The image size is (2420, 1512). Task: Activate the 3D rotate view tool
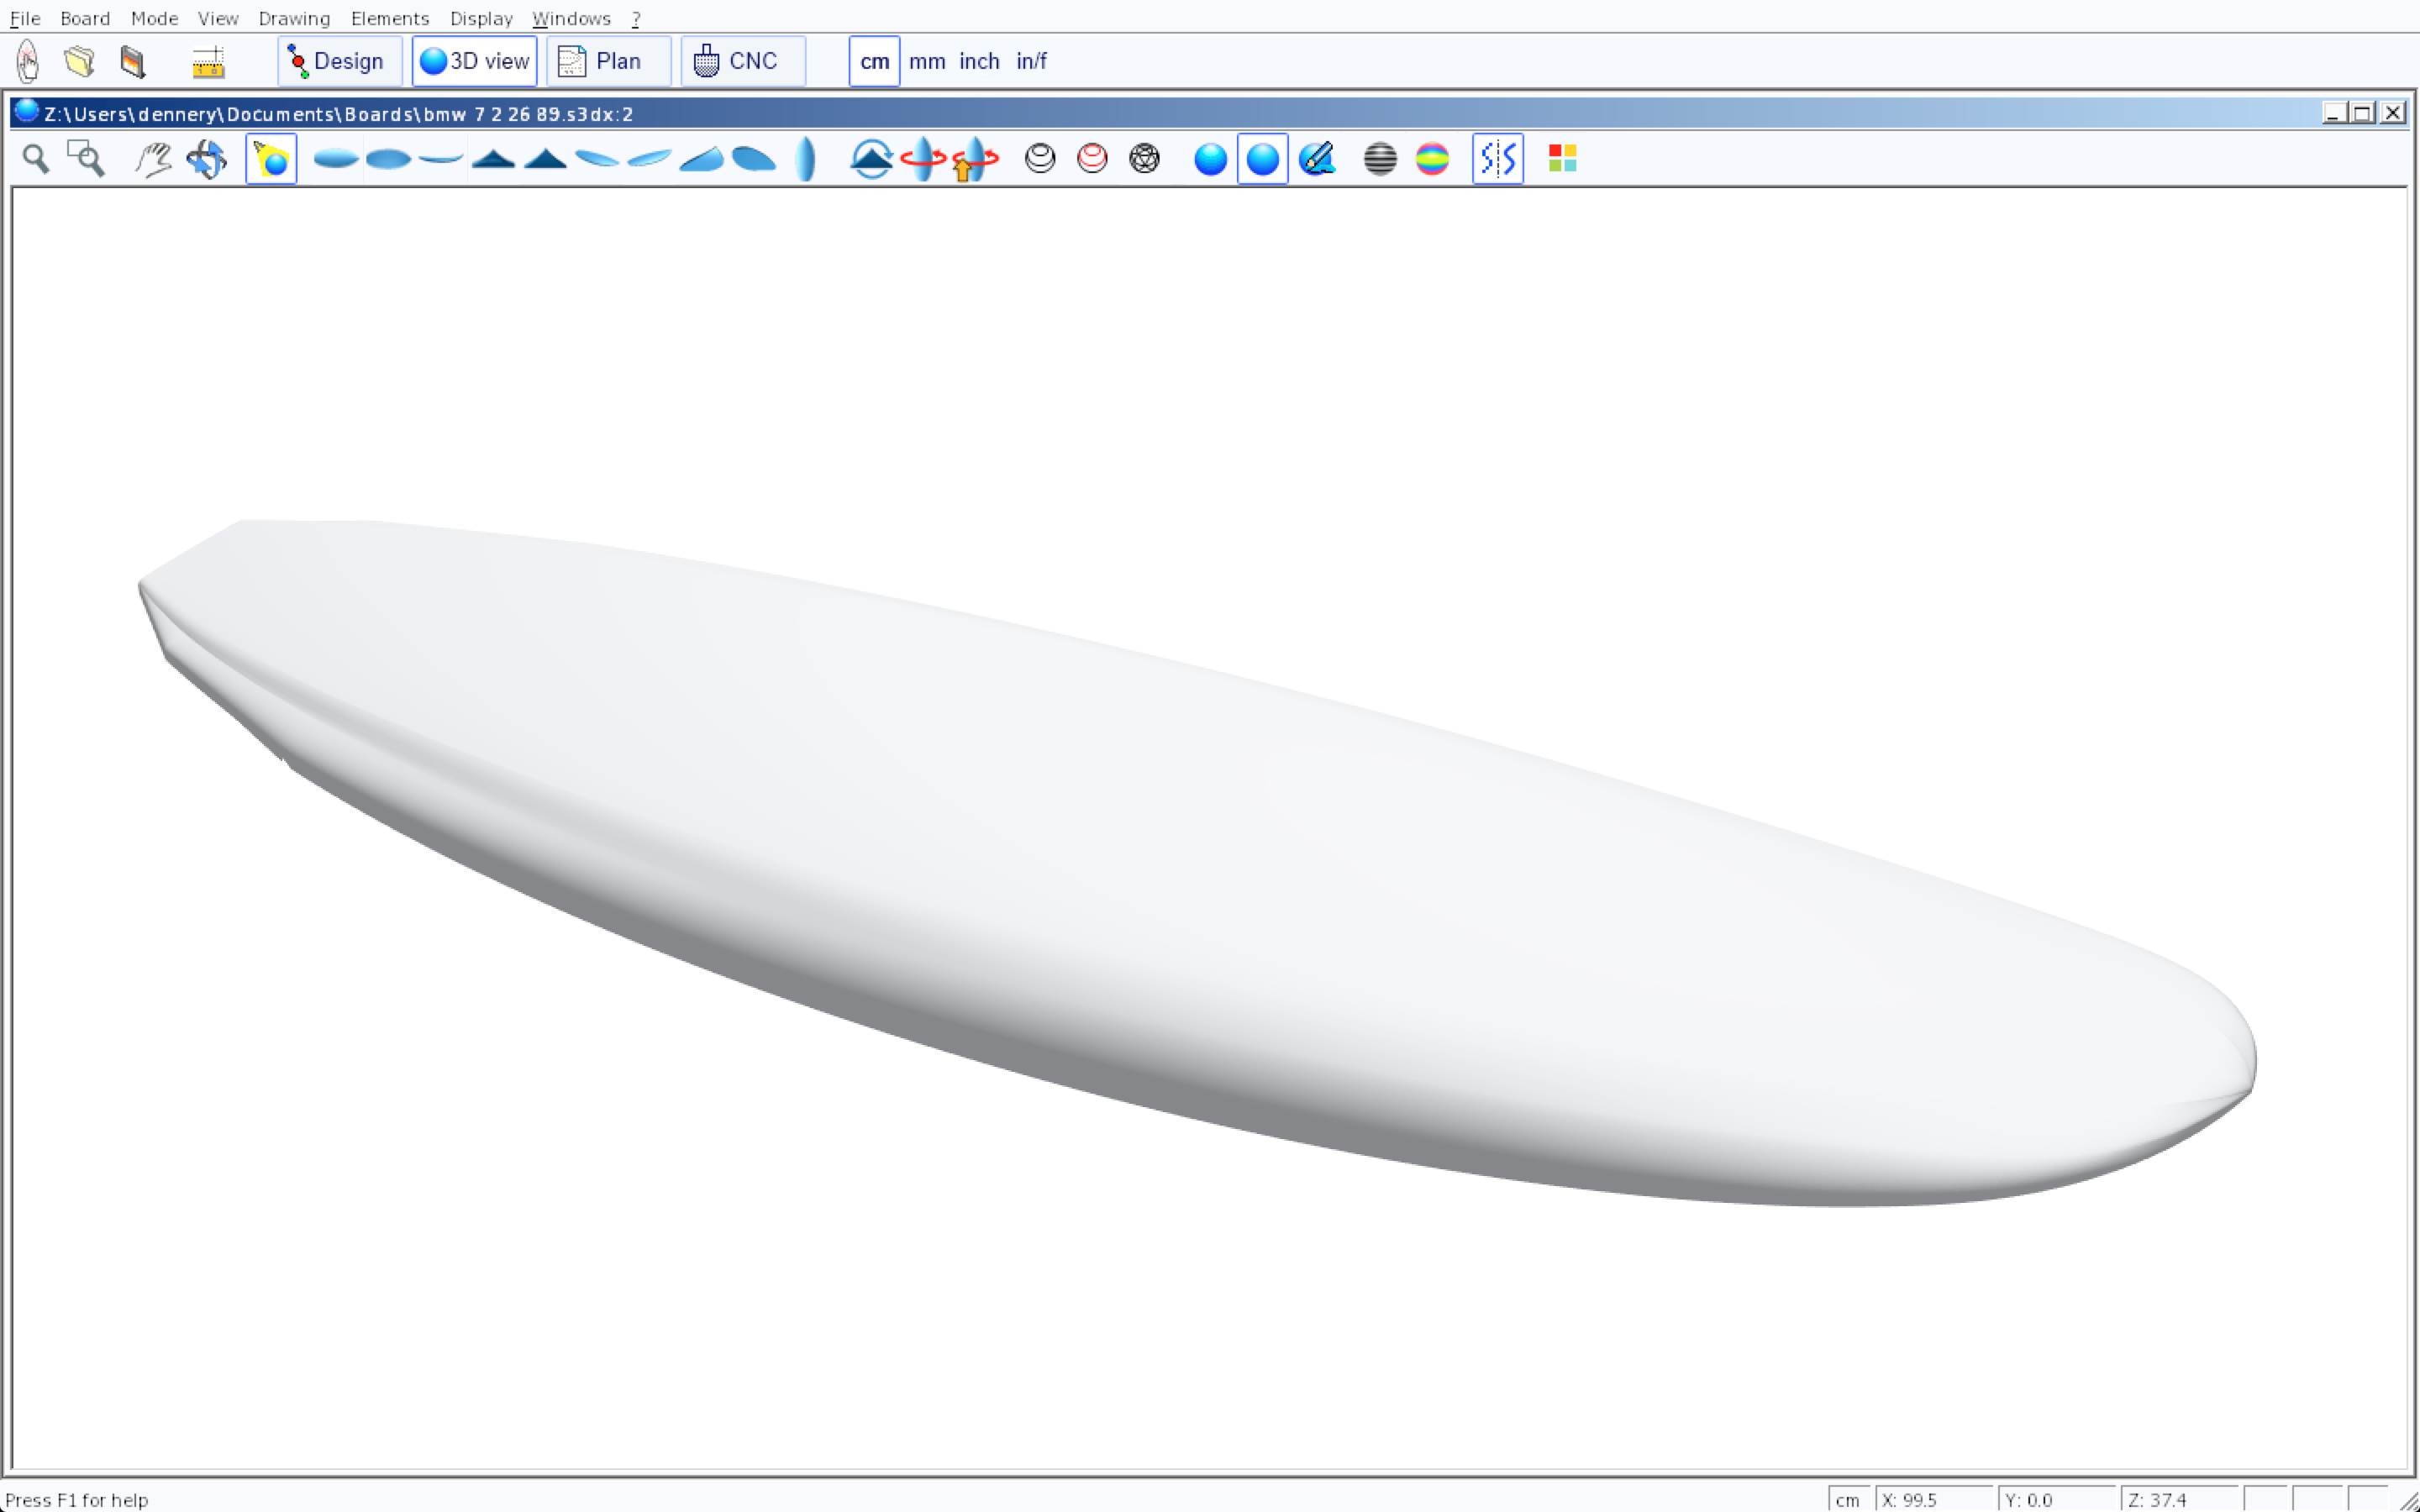[x=206, y=159]
